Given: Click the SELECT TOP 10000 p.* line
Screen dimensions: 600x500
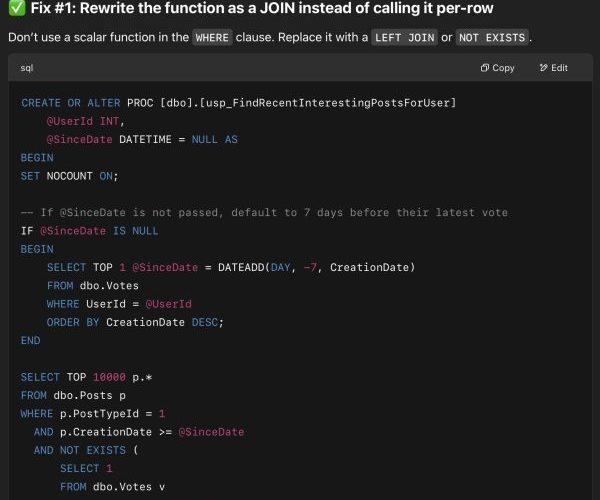Looking at the screenshot, I should click(x=86, y=377).
